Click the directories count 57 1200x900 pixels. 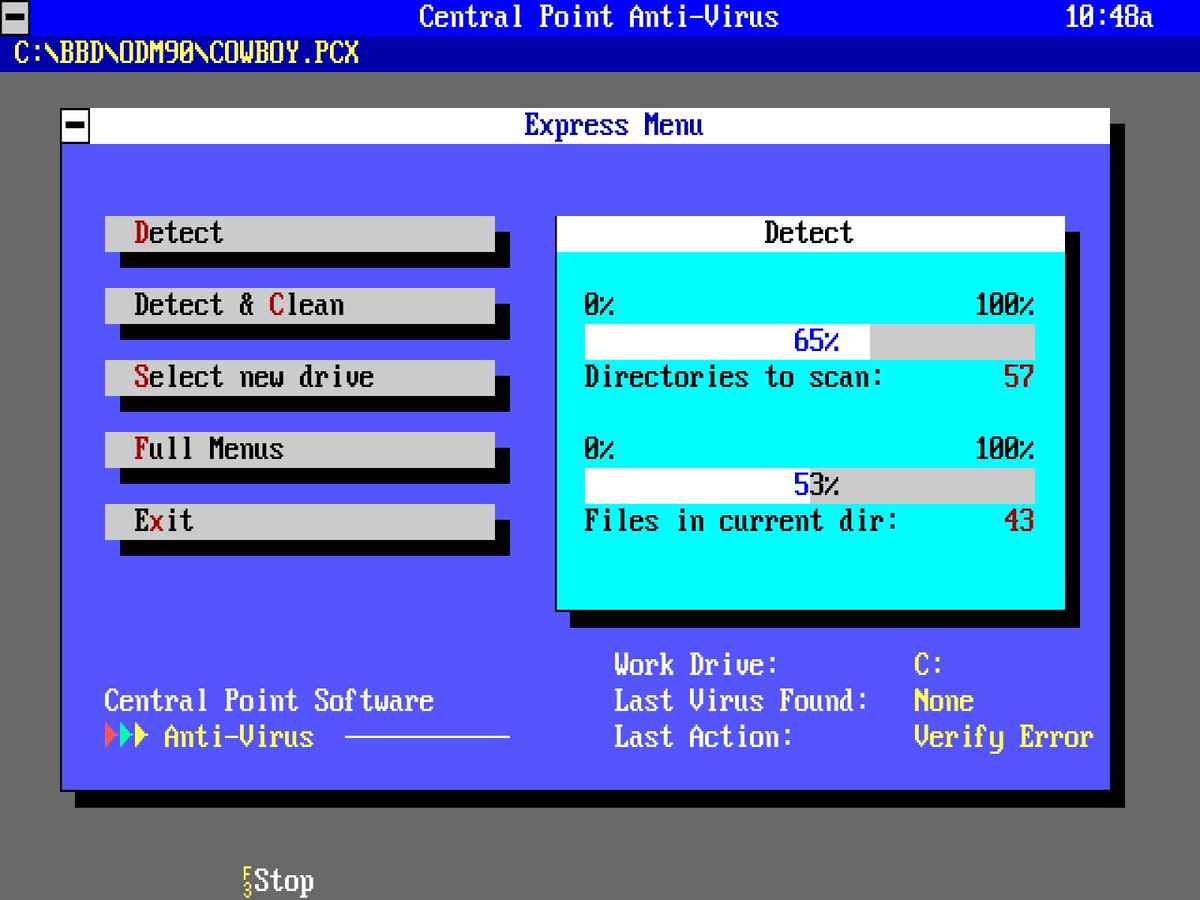point(1019,377)
